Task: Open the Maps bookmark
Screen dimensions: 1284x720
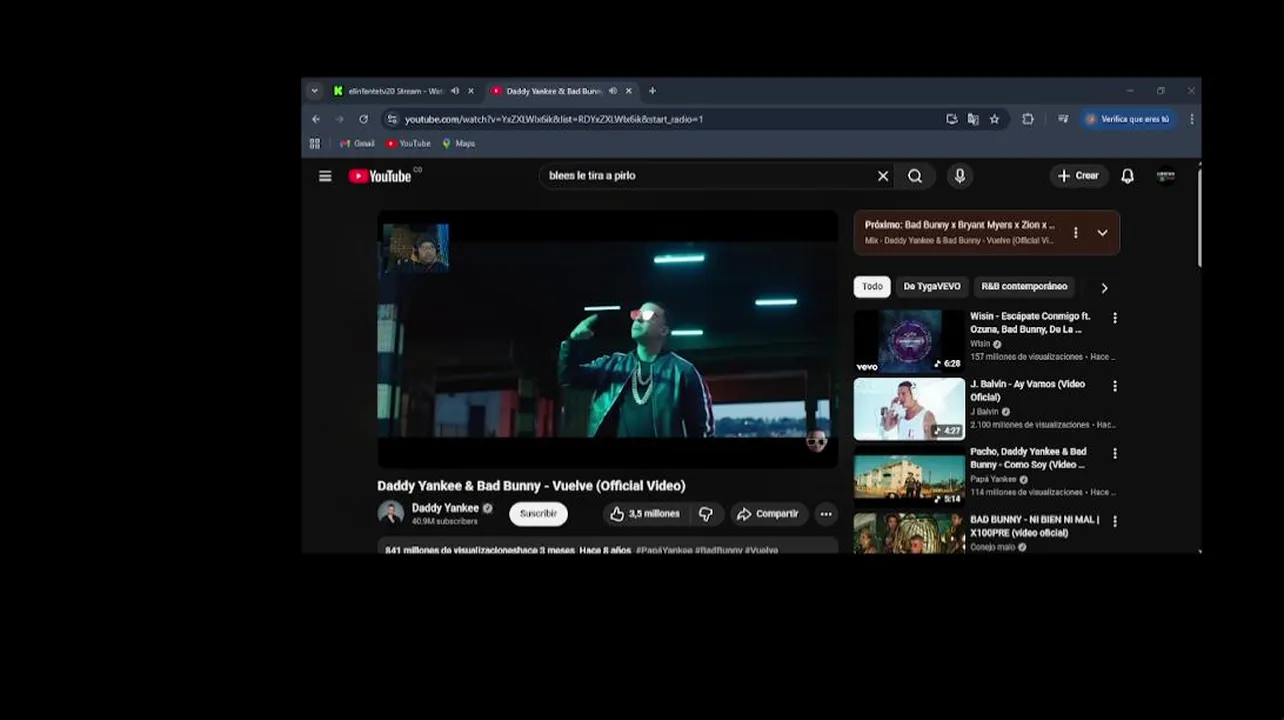Action: point(459,143)
